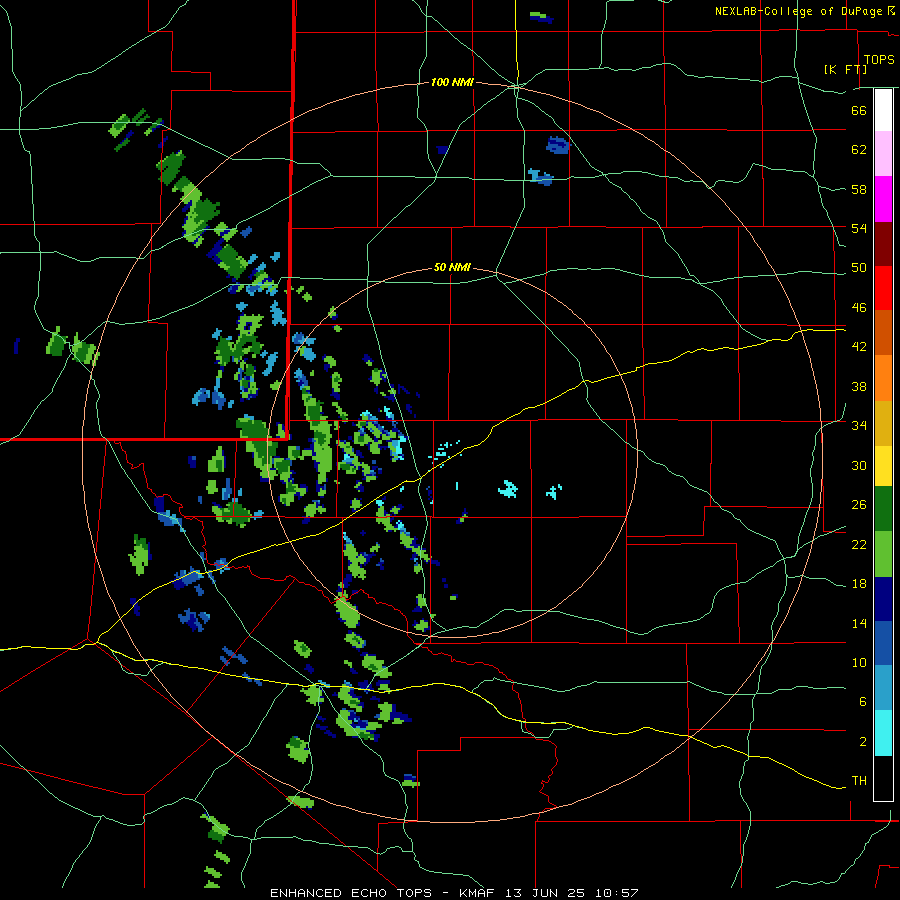This screenshot has width=900, height=900.
Task: Click the TH legend label
Action: (x=859, y=781)
